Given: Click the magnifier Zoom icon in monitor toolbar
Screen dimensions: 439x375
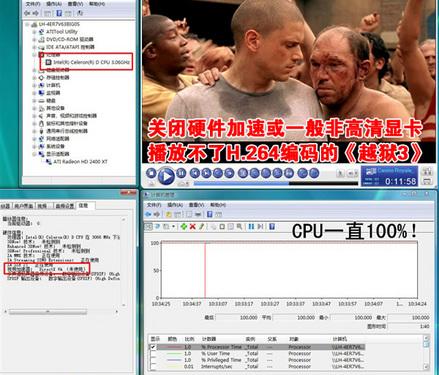Looking at the screenshot, I should pyautogui.click(x=239, y=227).
